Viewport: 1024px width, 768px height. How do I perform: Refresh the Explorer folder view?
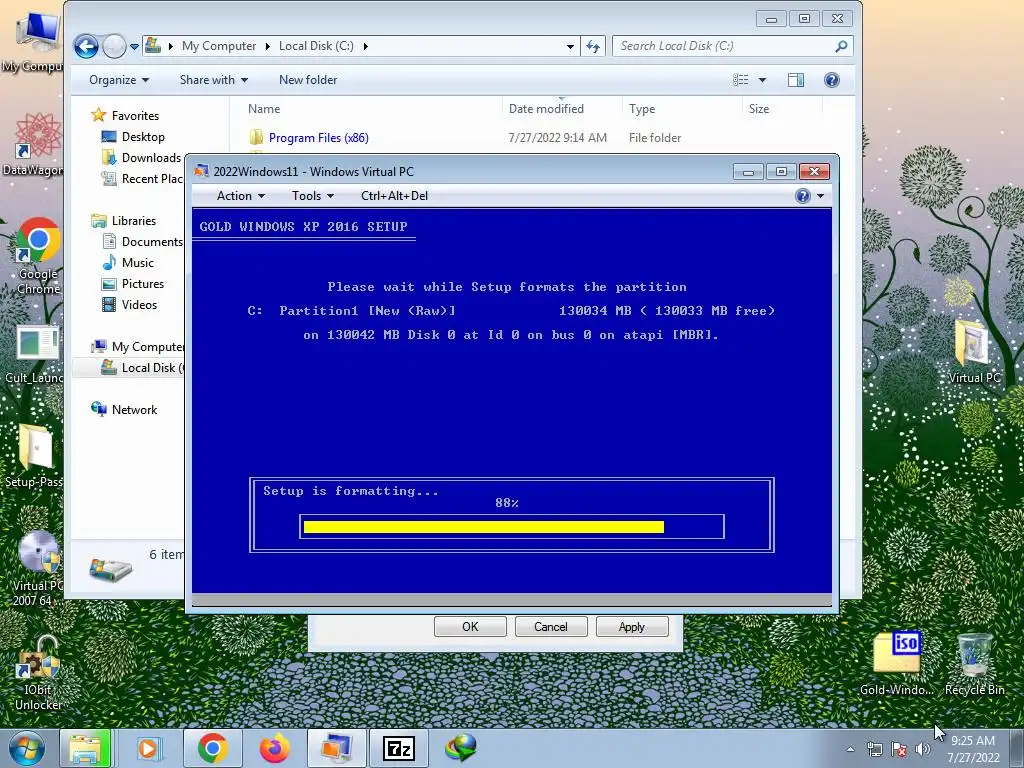pyautogui.click(x=593, y=46)
